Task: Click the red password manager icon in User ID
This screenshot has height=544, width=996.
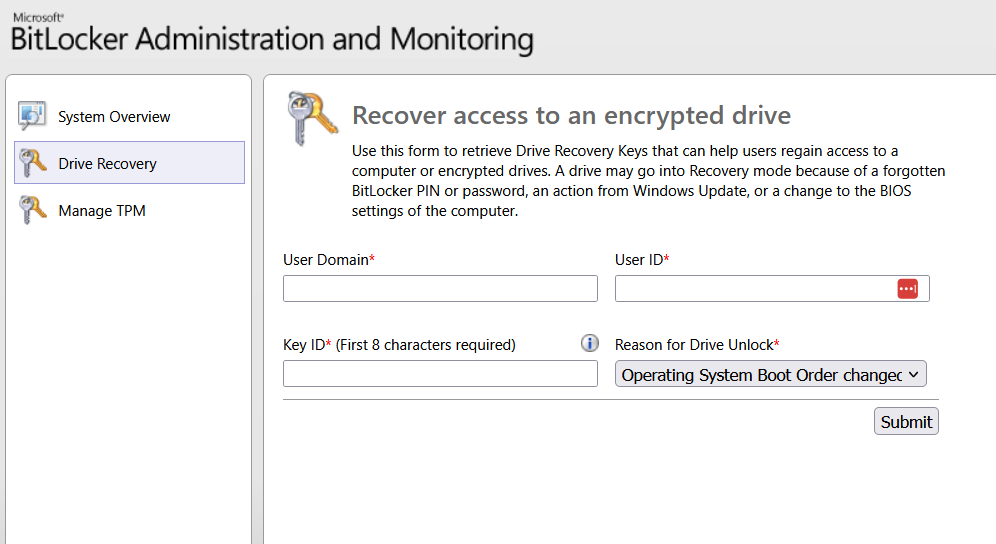Action: (908, 289)
